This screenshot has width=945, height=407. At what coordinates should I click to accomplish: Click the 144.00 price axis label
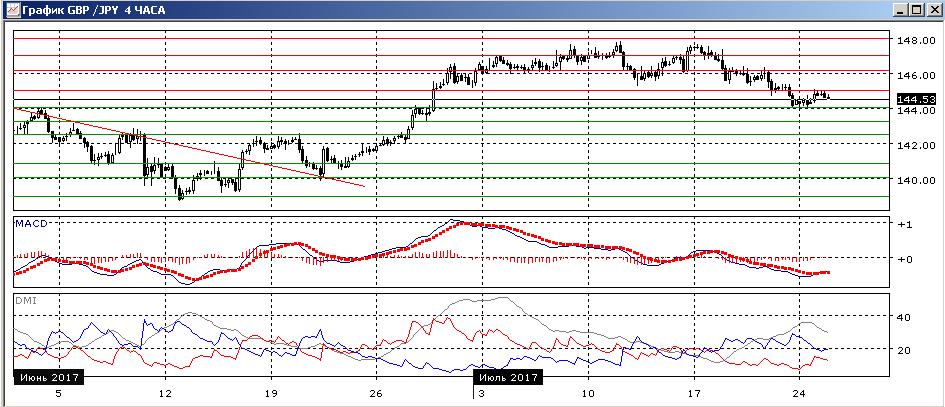point(917,111)
